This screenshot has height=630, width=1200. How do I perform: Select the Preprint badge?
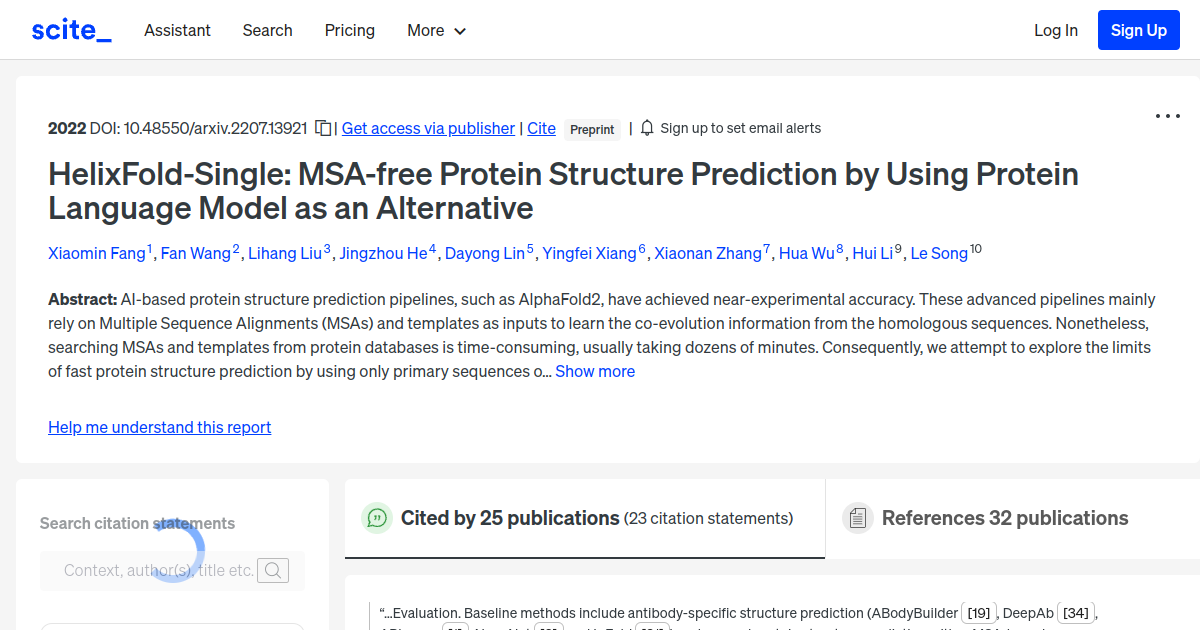592,129
